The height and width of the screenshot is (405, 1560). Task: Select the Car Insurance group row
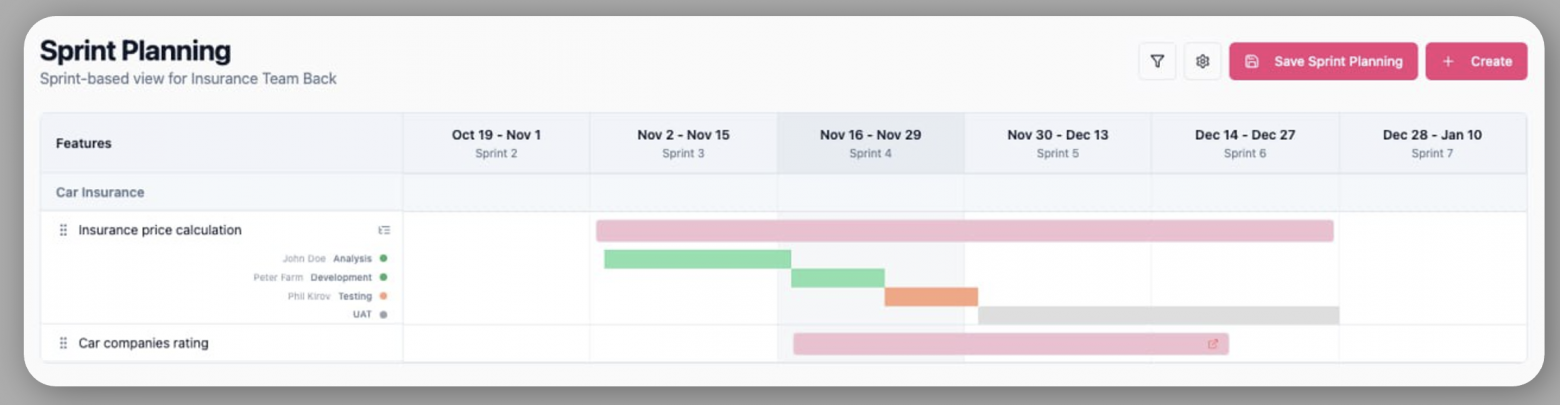point(100,192)
